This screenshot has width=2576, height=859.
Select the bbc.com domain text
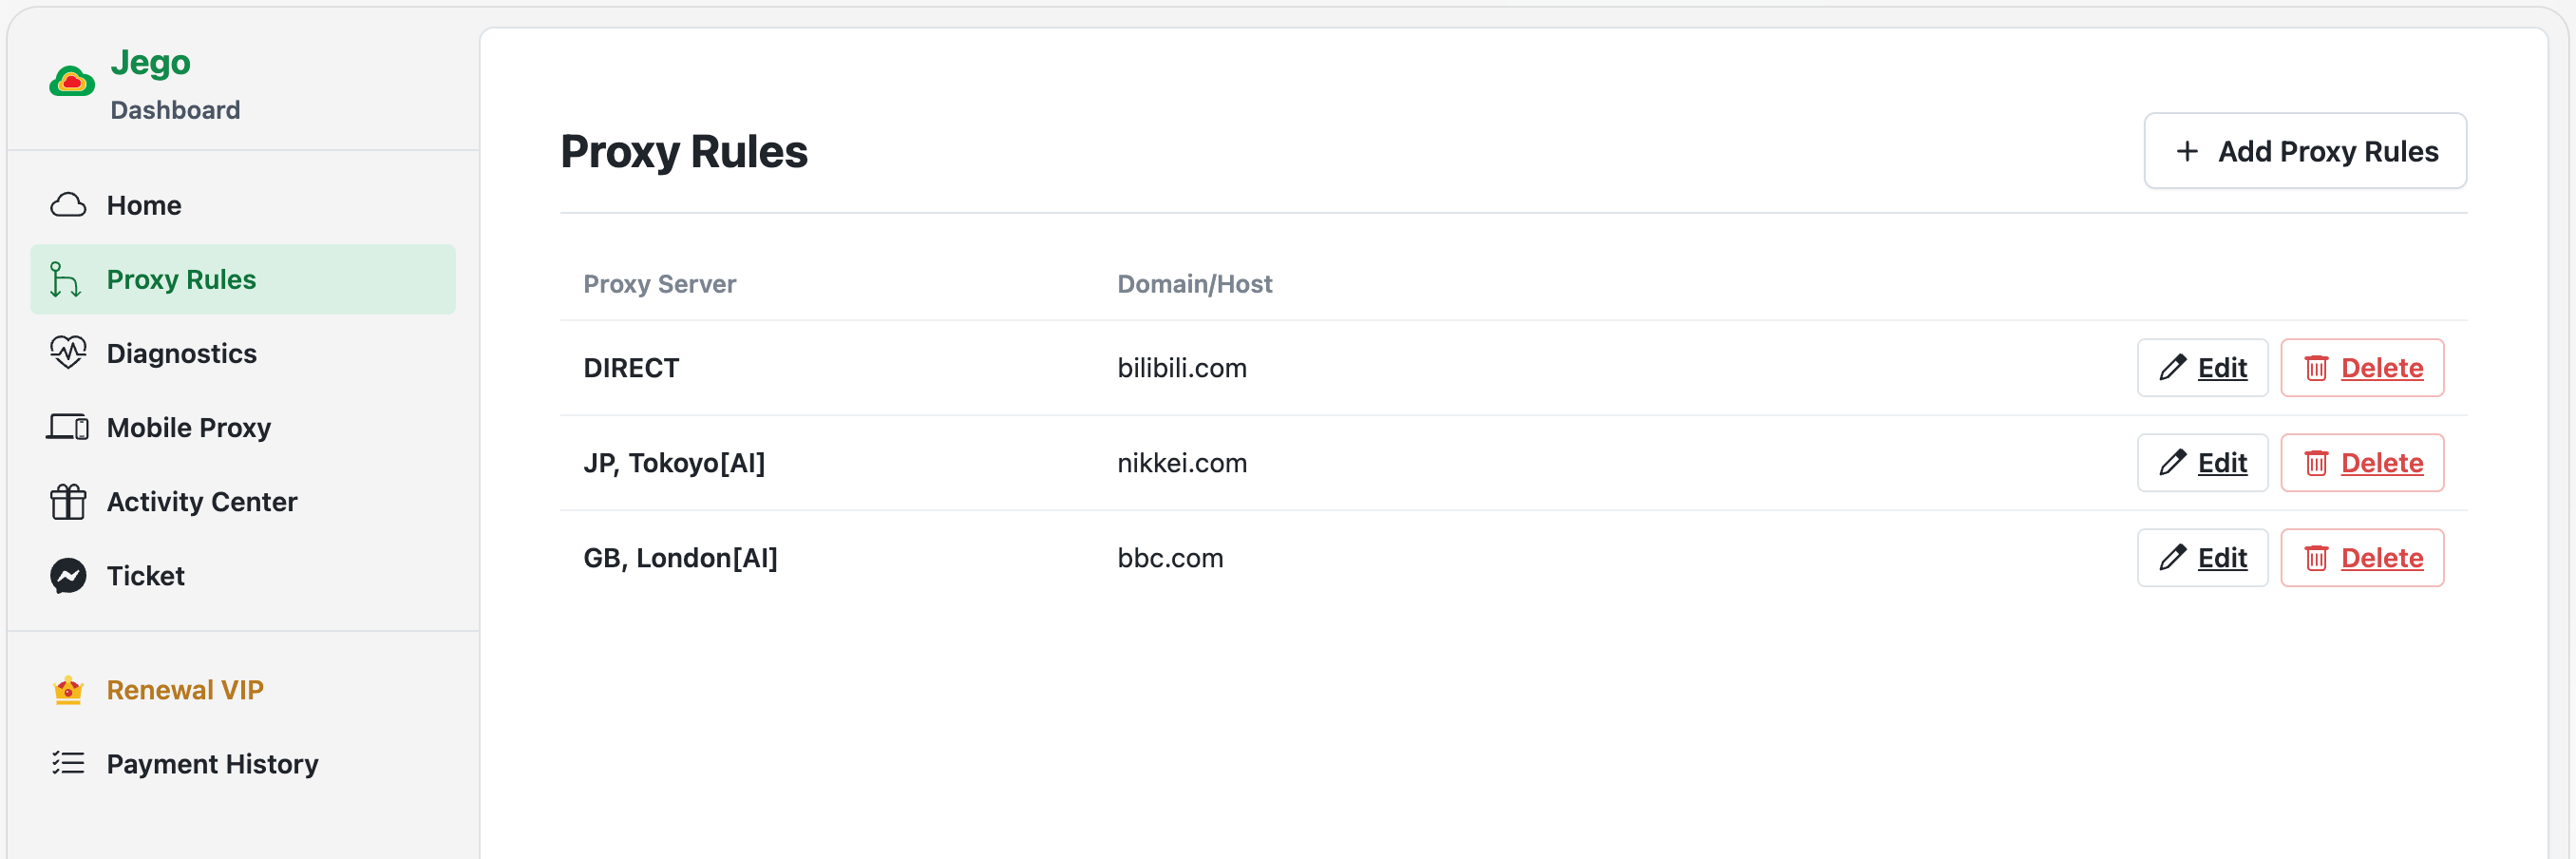[1170, 558]
